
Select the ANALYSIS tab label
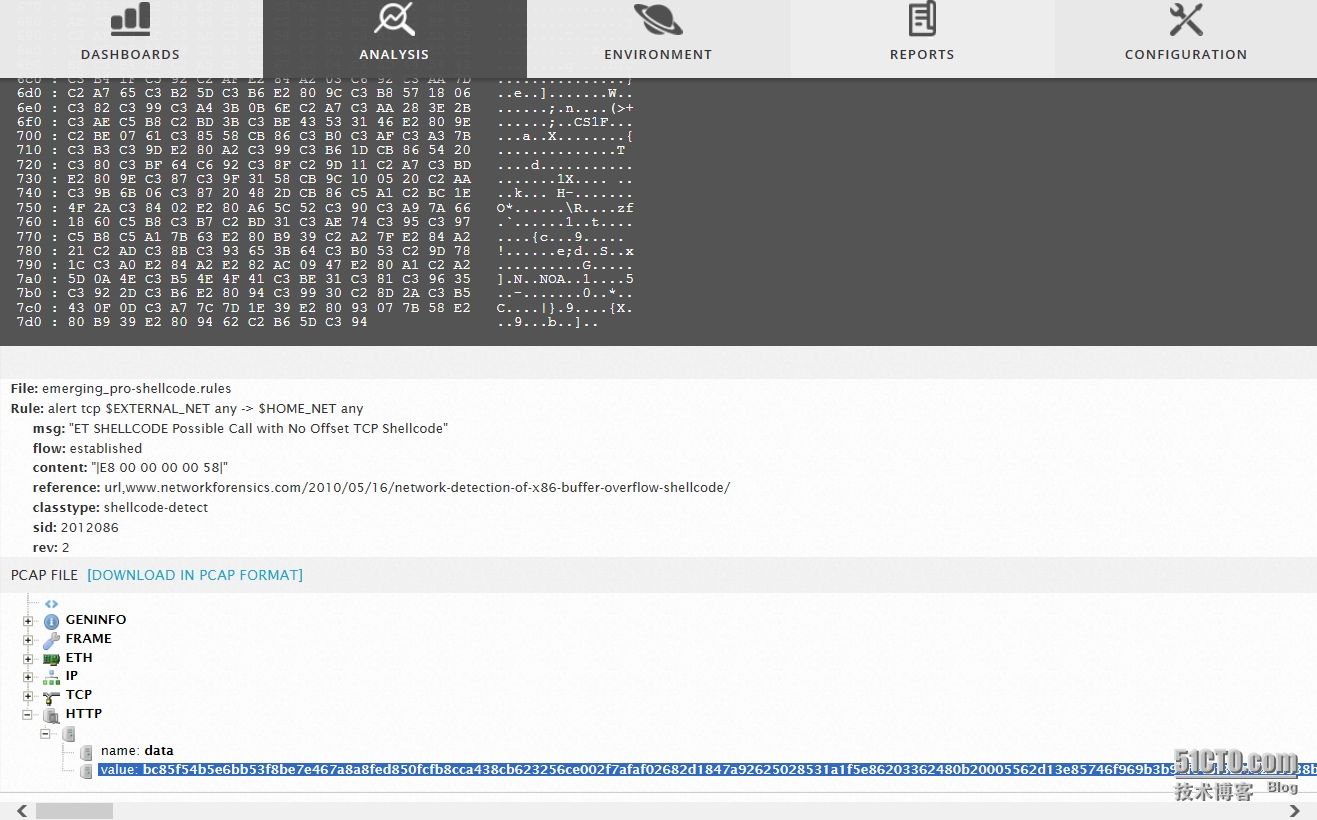click(x=394, y=55)
